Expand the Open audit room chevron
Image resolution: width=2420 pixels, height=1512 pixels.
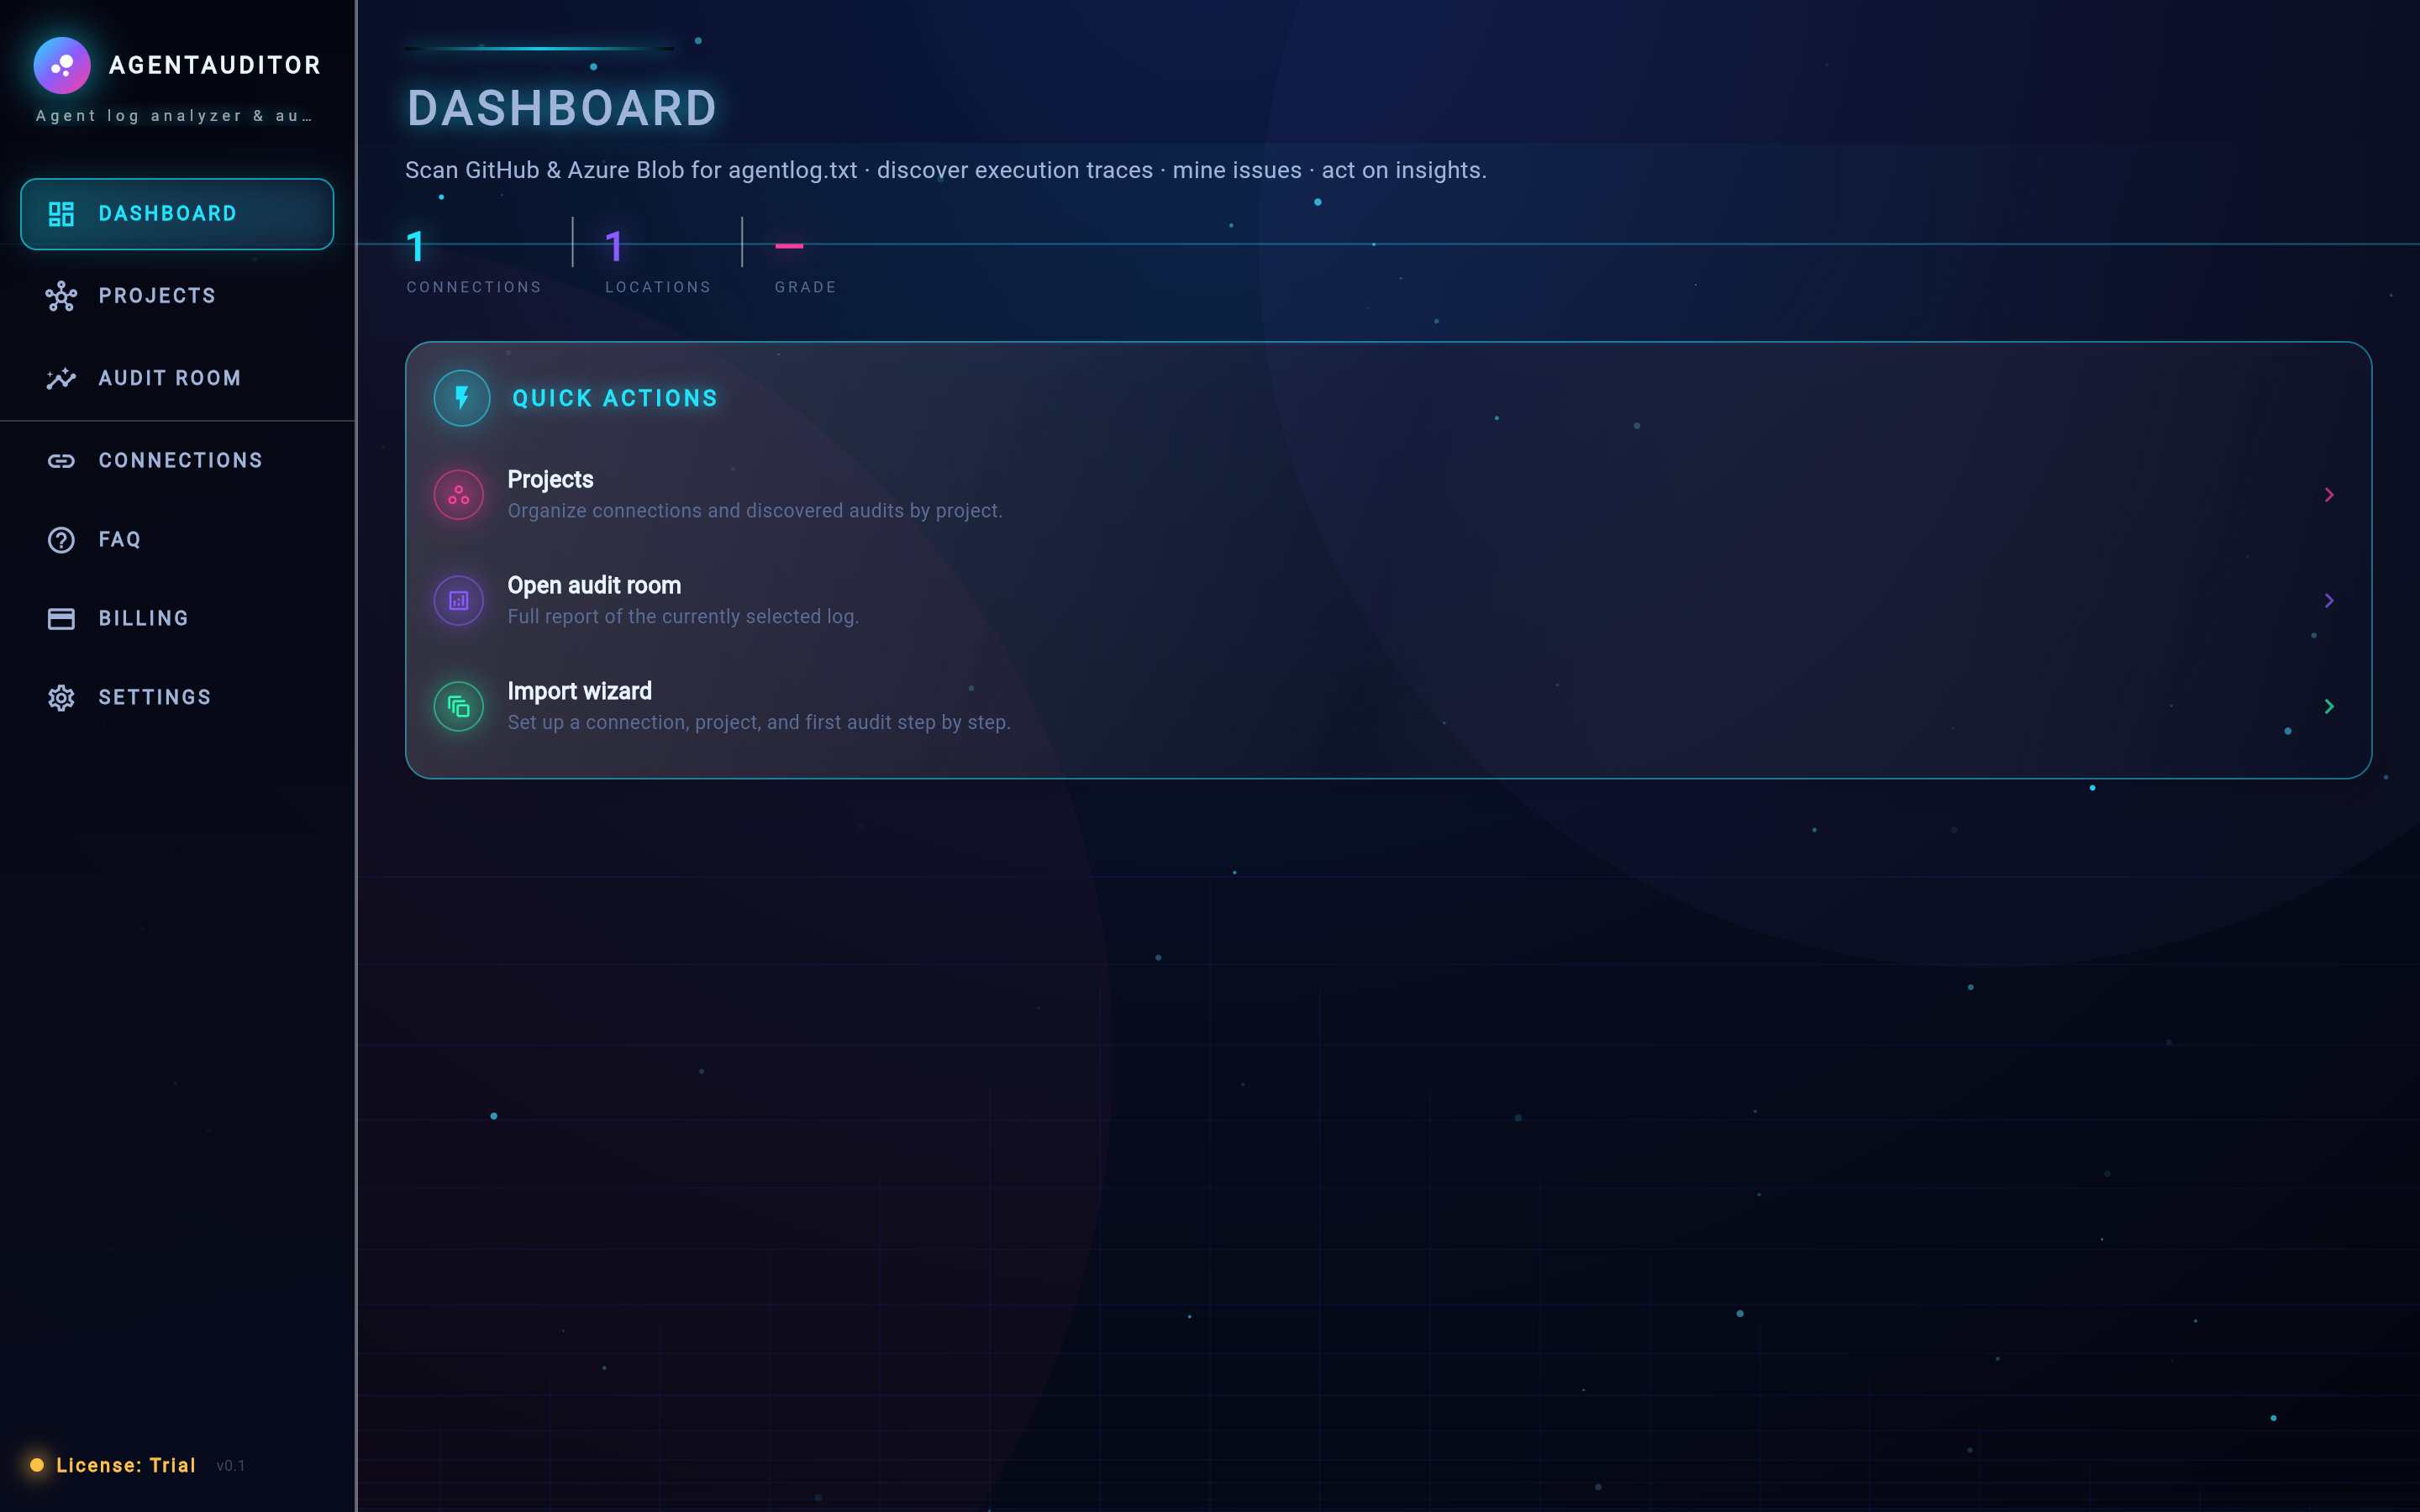(x=2329, y=601)
